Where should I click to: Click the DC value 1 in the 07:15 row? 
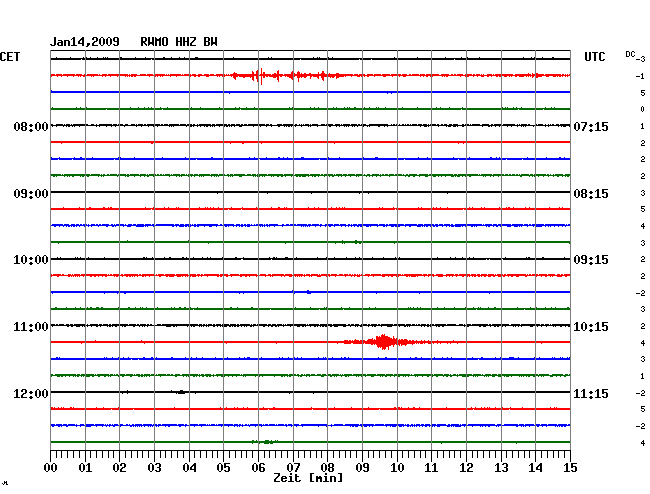tap(643, 126)
